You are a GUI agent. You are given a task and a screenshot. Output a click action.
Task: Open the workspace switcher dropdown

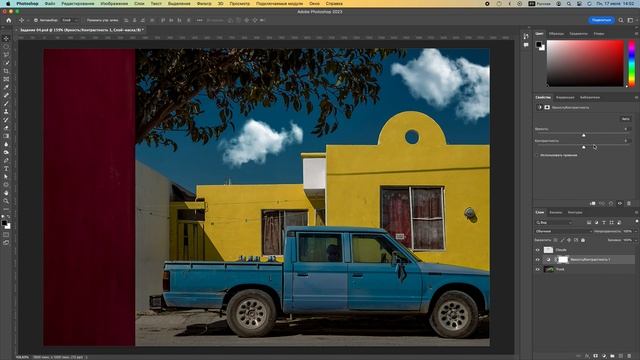[x=631, y=20]
